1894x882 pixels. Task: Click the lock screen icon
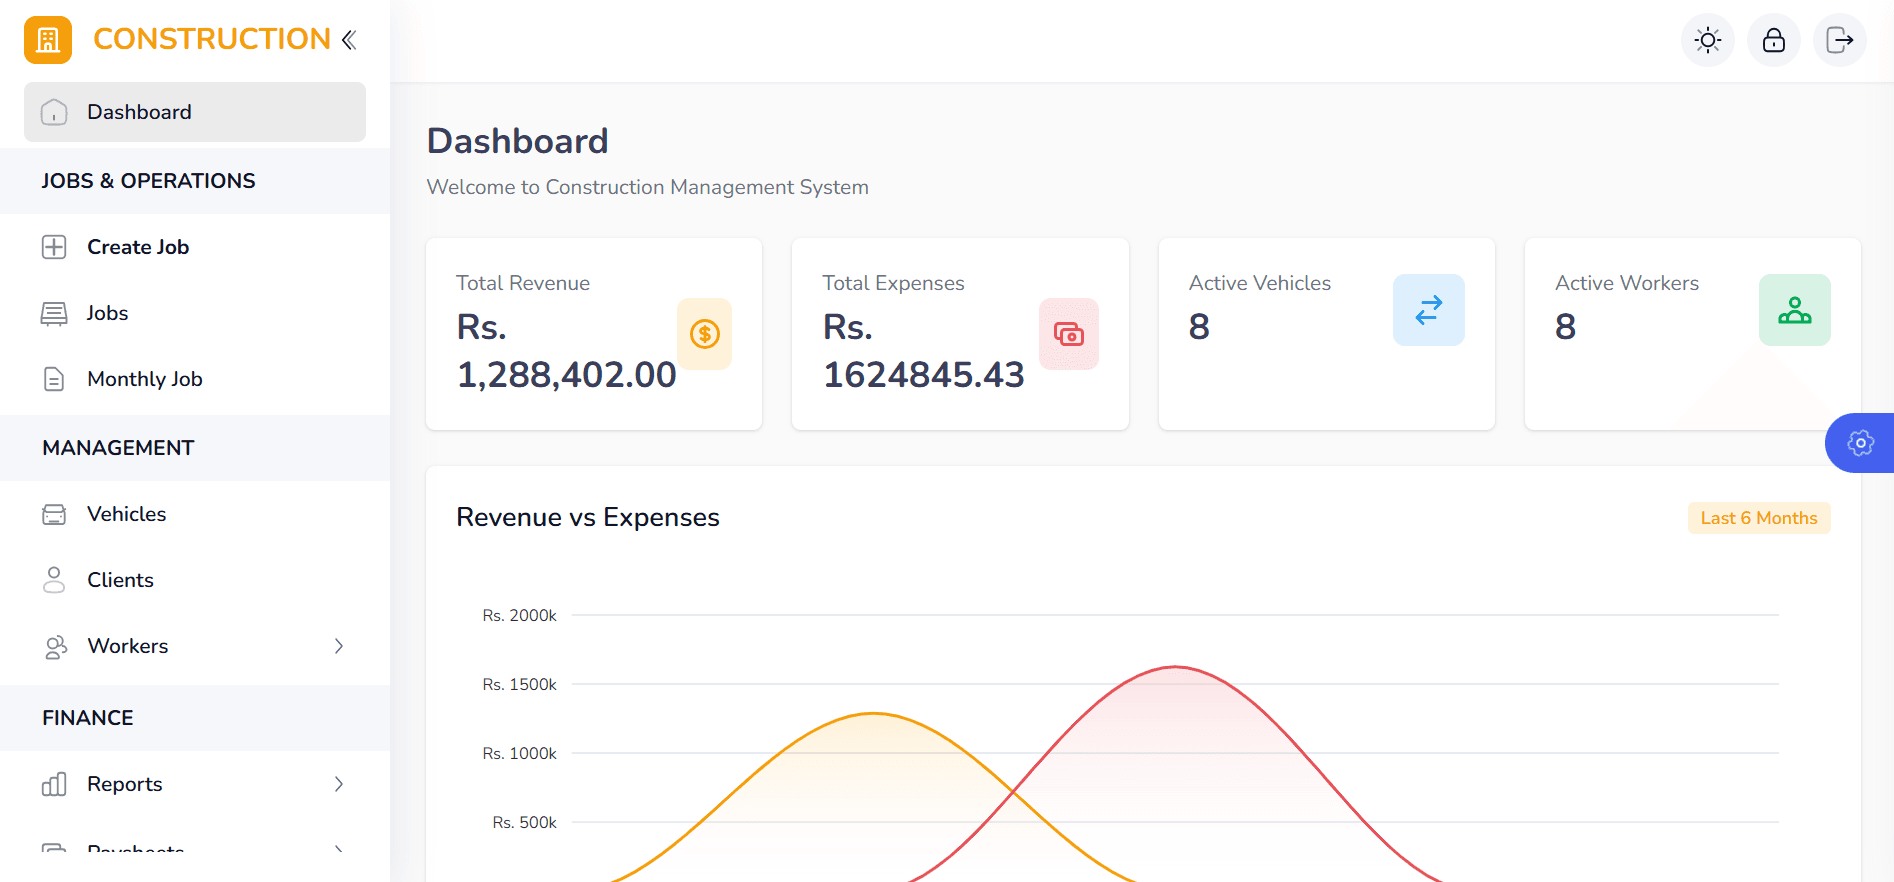(1774, 40)
